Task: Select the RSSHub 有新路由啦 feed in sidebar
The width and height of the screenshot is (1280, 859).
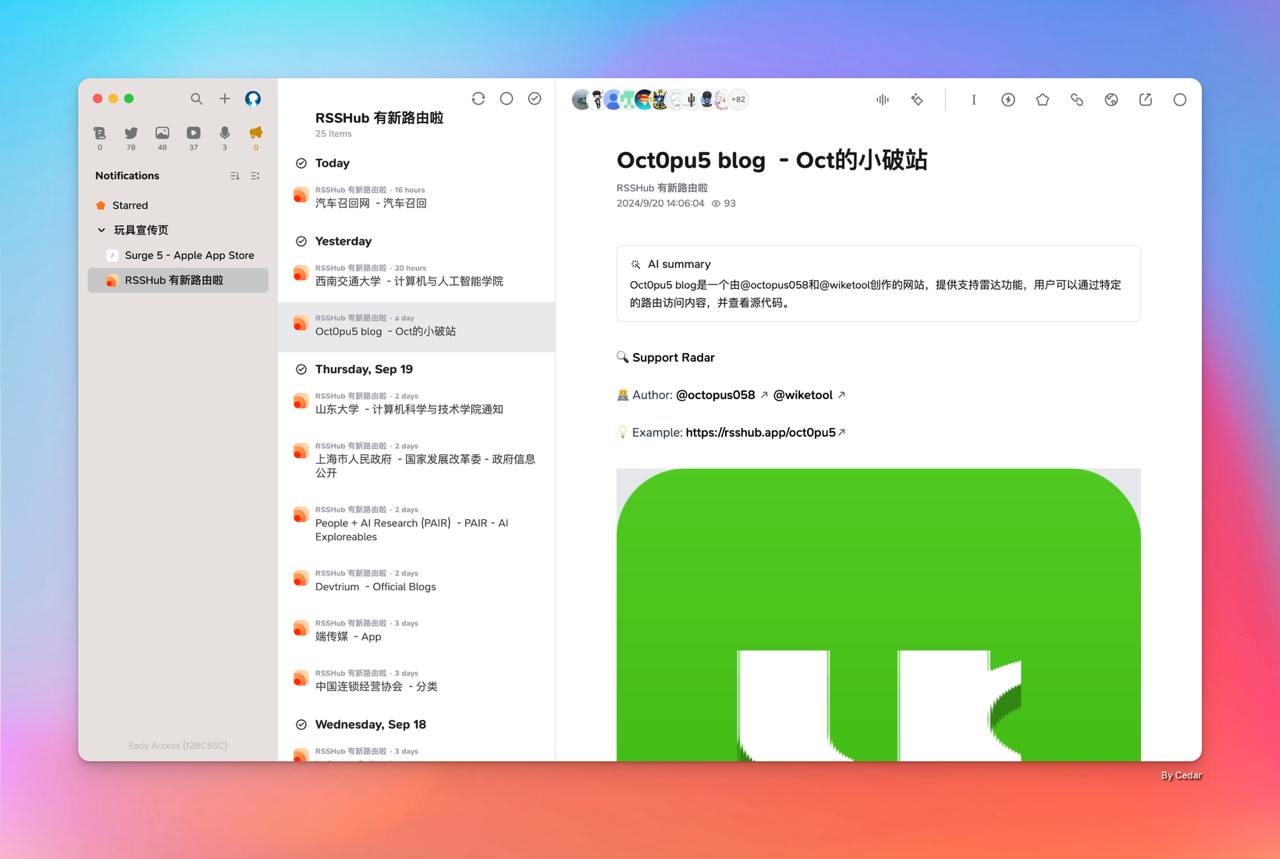Action: pos(178,280)
